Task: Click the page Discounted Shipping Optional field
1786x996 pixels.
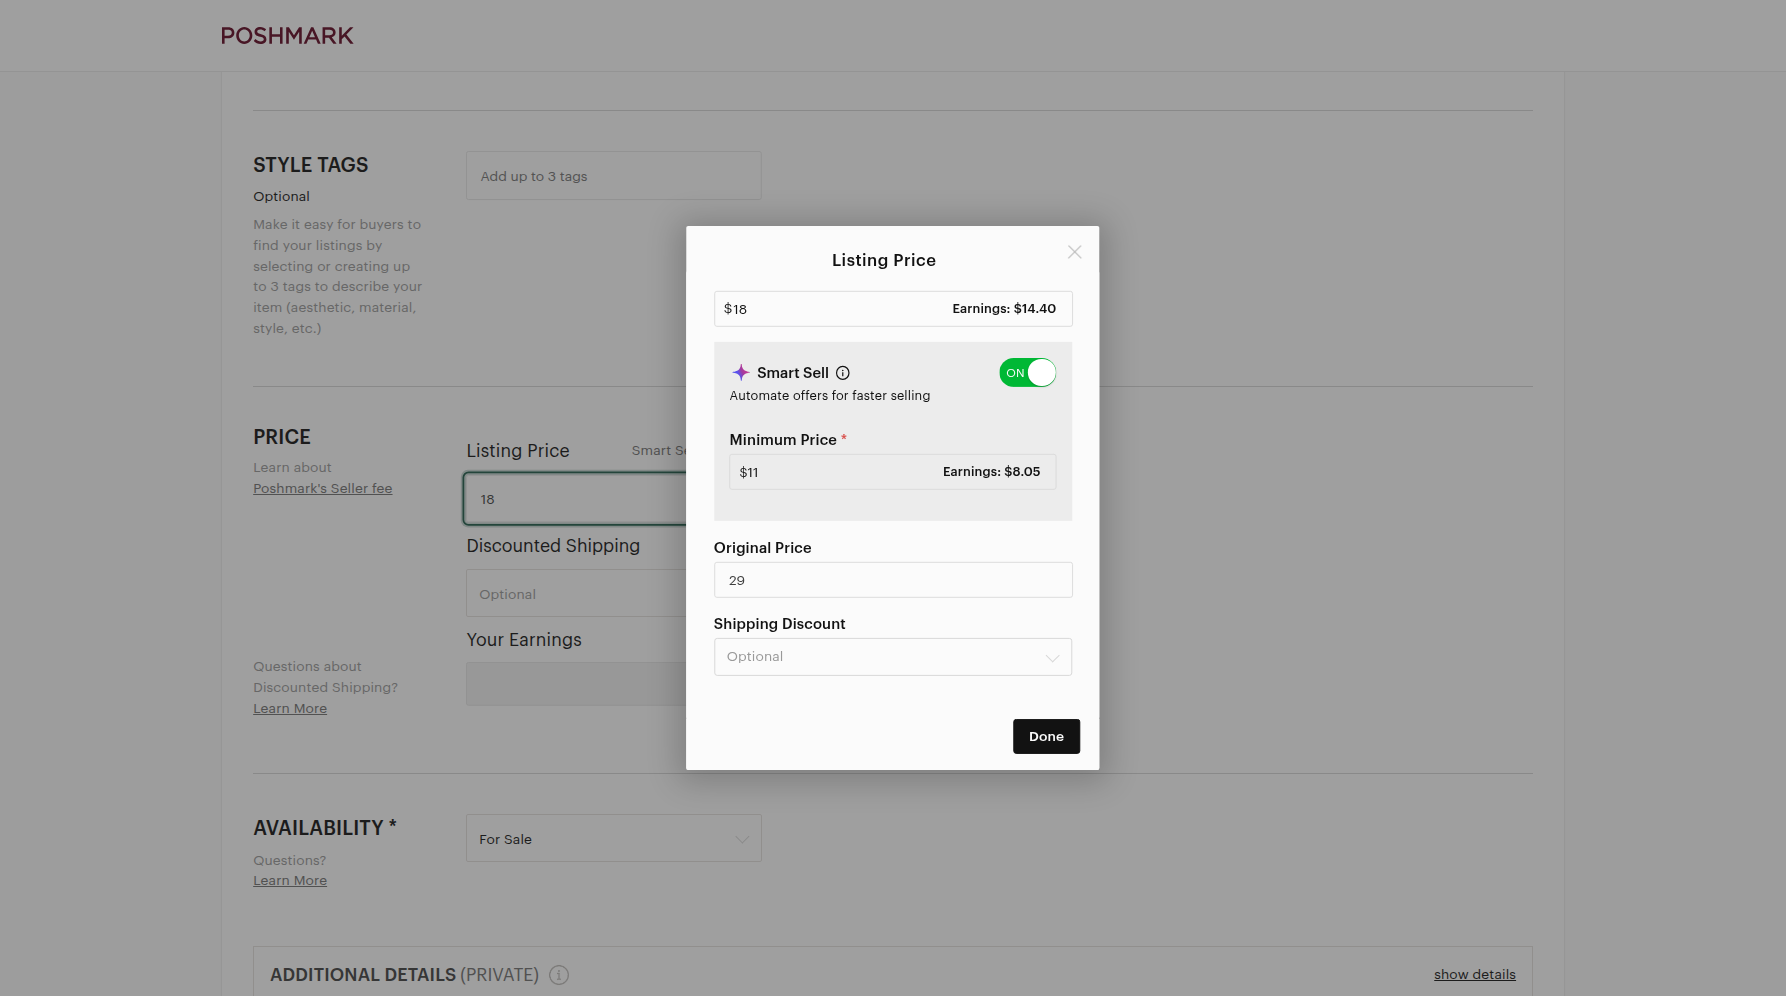Action: [576, 594]
